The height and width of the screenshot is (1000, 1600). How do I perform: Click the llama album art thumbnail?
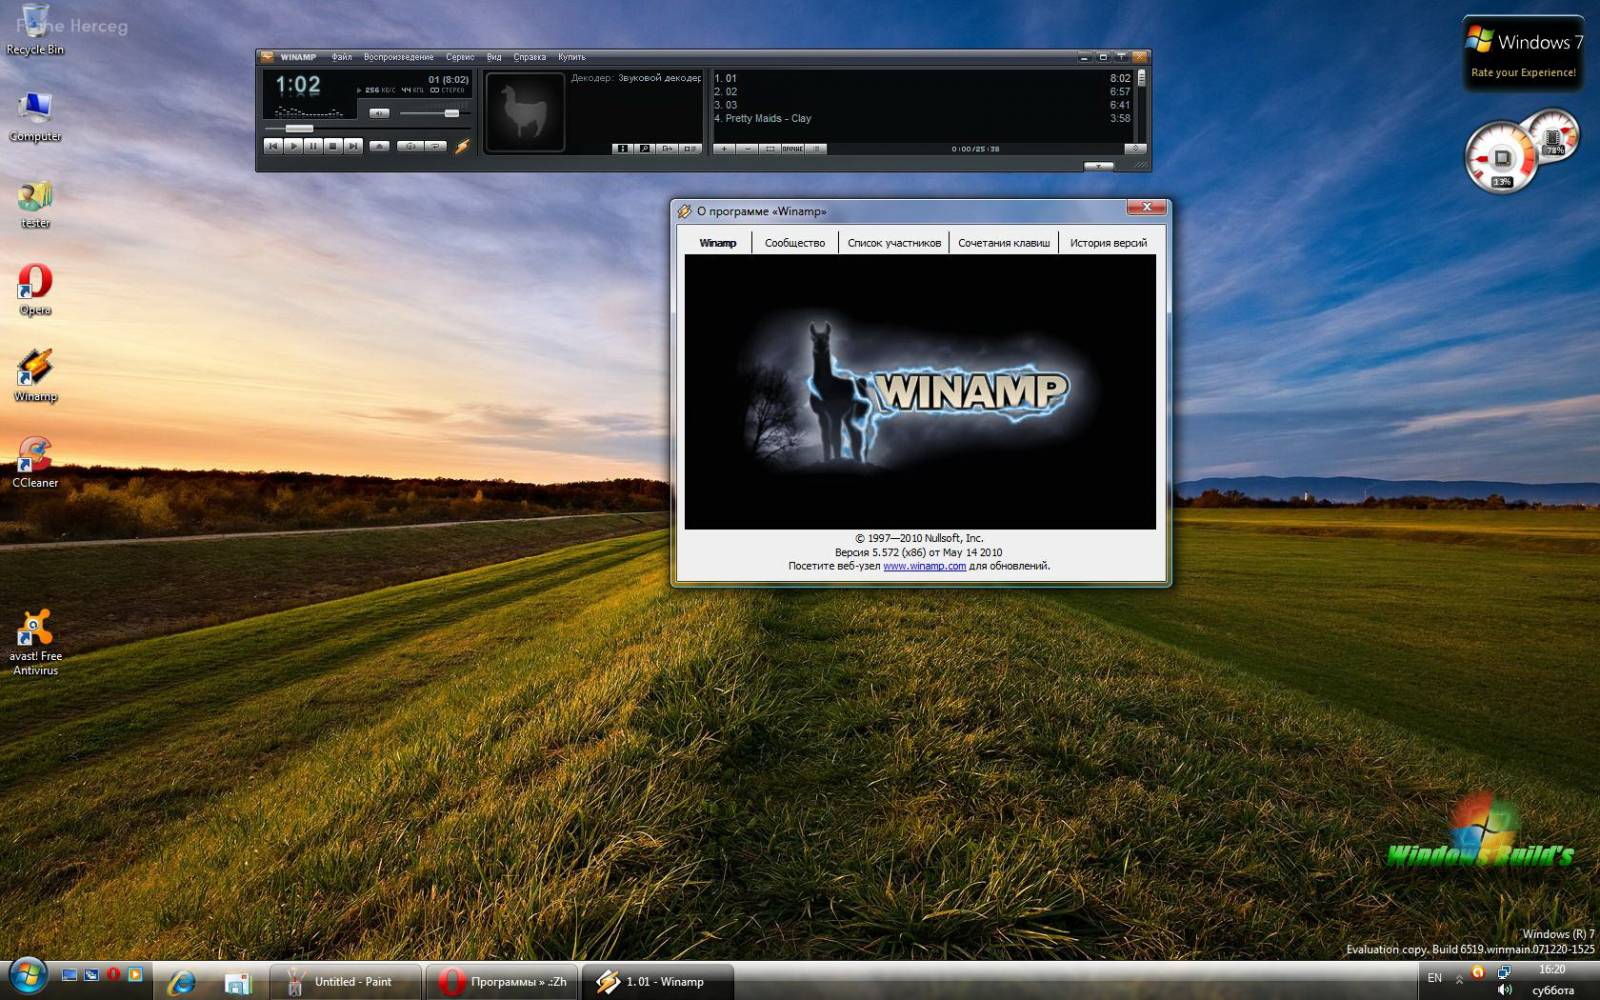click(525, 112)
